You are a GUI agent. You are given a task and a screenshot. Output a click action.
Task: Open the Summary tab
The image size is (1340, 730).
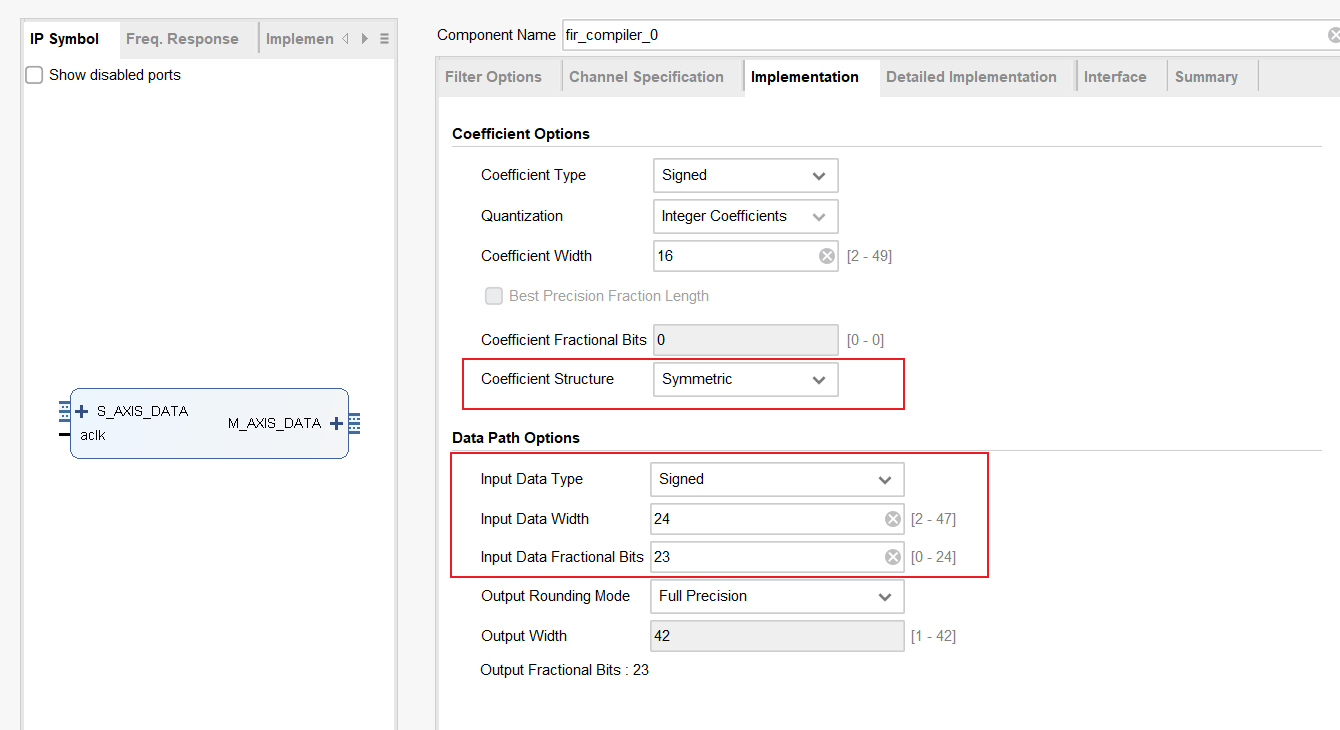click(1206, 77)
